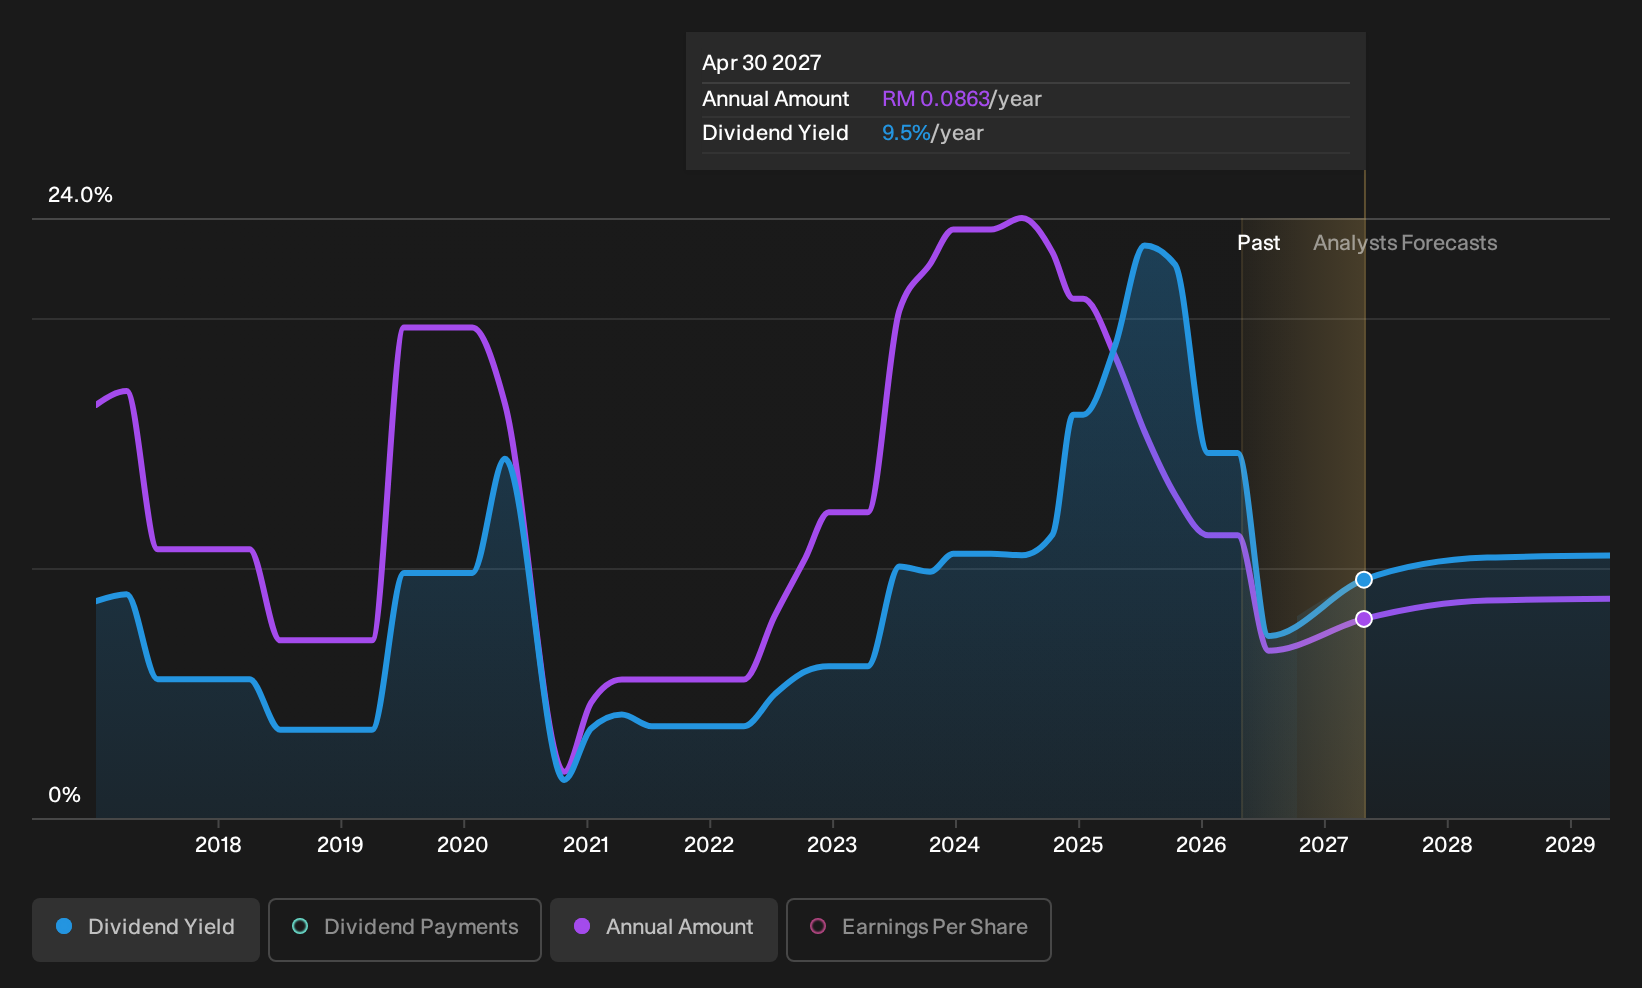
Task: Enable the Earnings Per Share series
Action: tap(919, 929)
